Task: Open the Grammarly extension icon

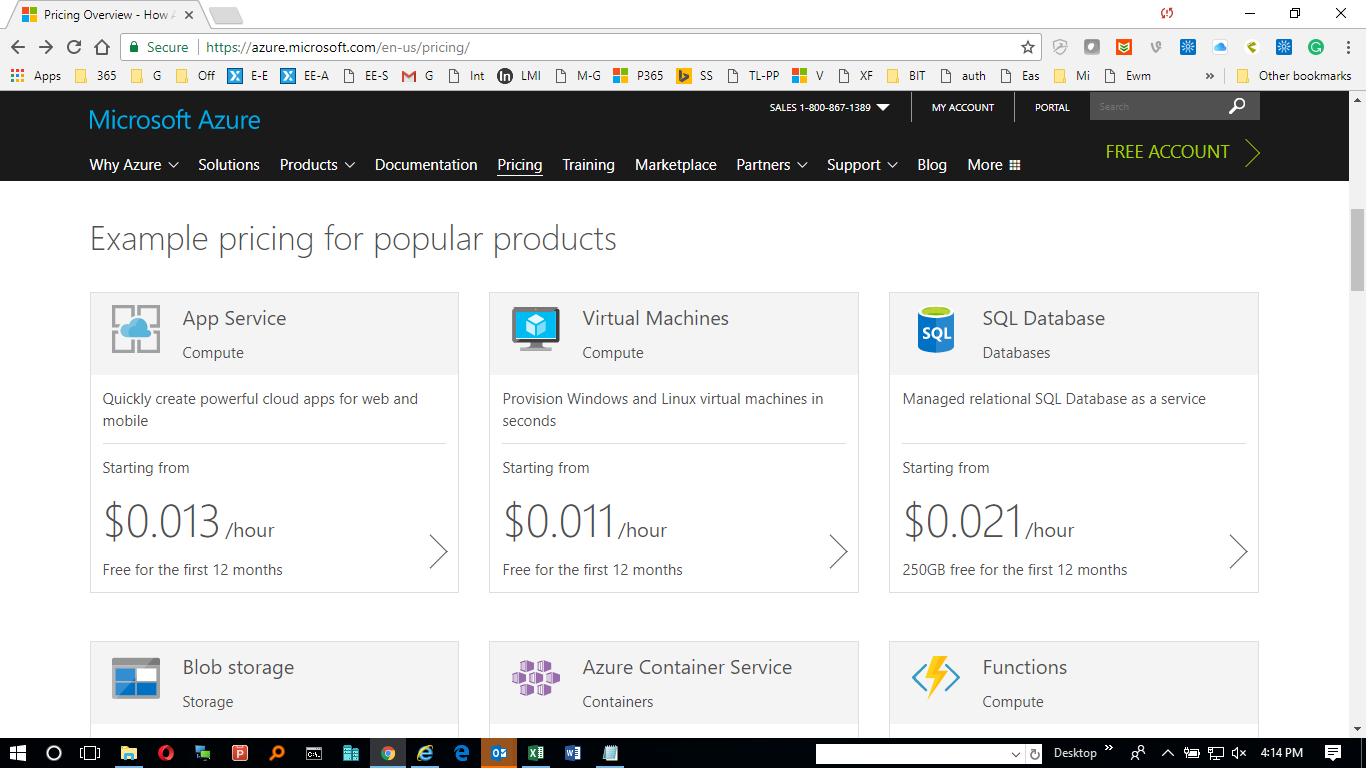Action: (1316, 47)
